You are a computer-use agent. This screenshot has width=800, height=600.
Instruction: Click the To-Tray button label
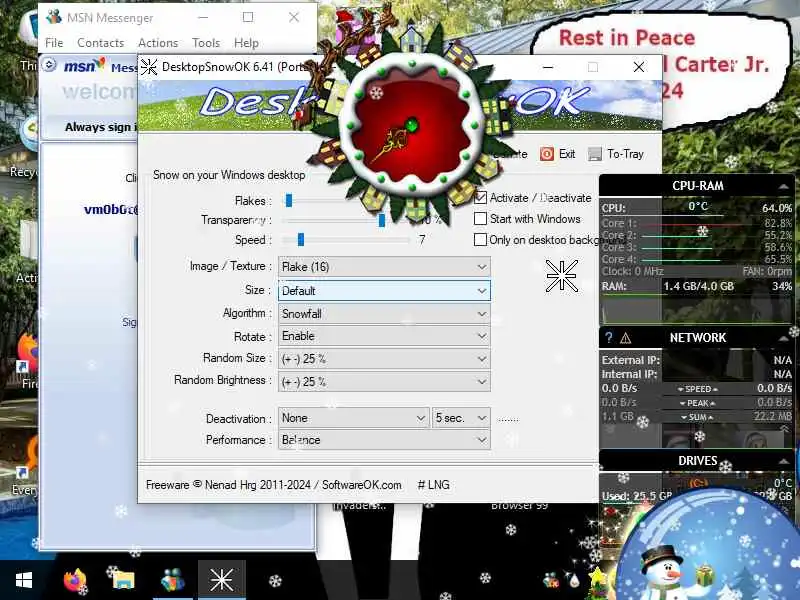pyautogui.click(x=626, y=154)
